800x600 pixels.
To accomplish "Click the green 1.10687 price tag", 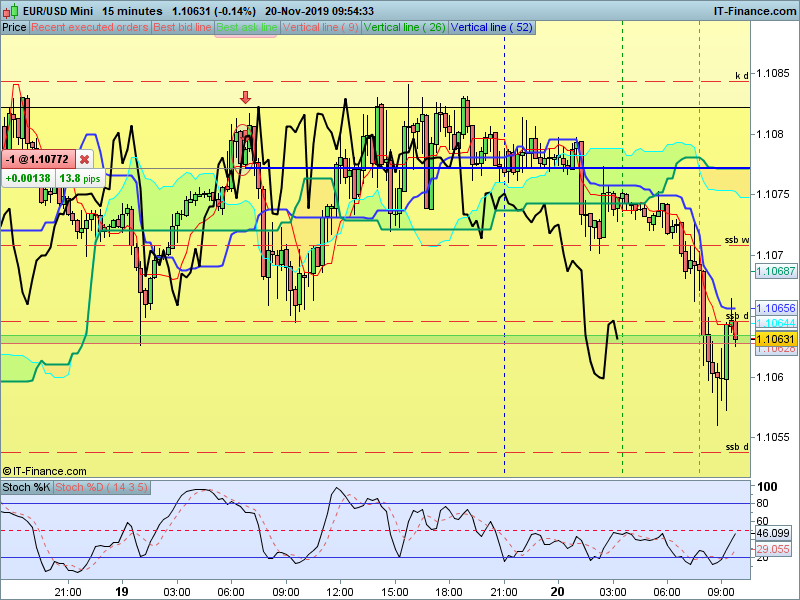I will click(x=775, y=271).
